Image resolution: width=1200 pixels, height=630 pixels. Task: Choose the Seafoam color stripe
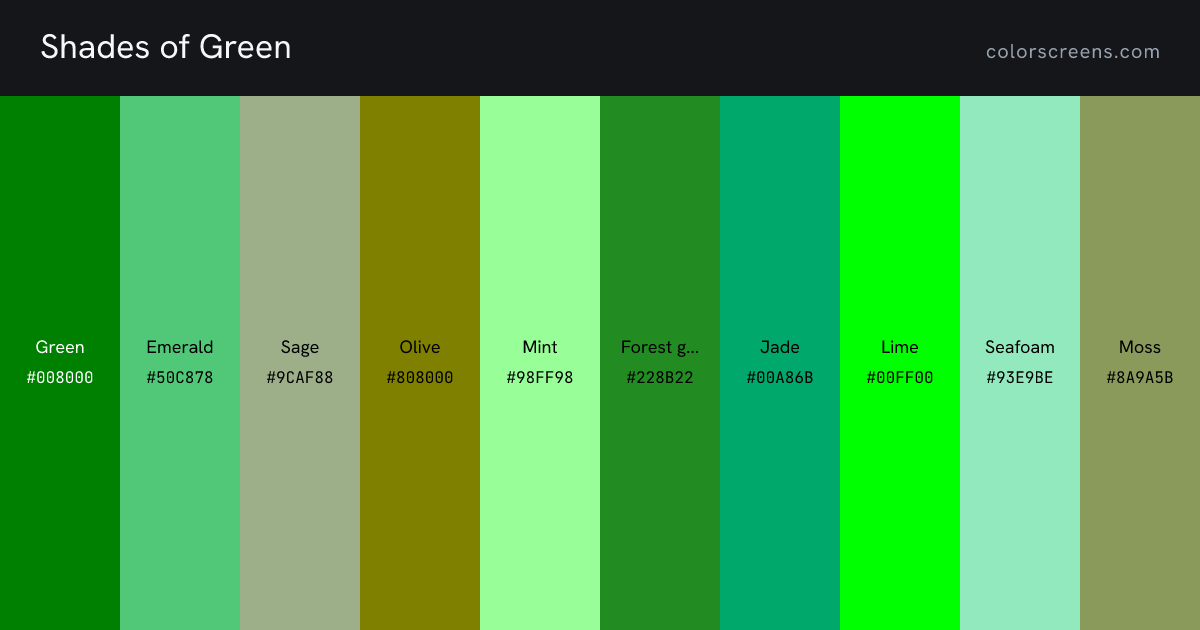coord(1020,363)
